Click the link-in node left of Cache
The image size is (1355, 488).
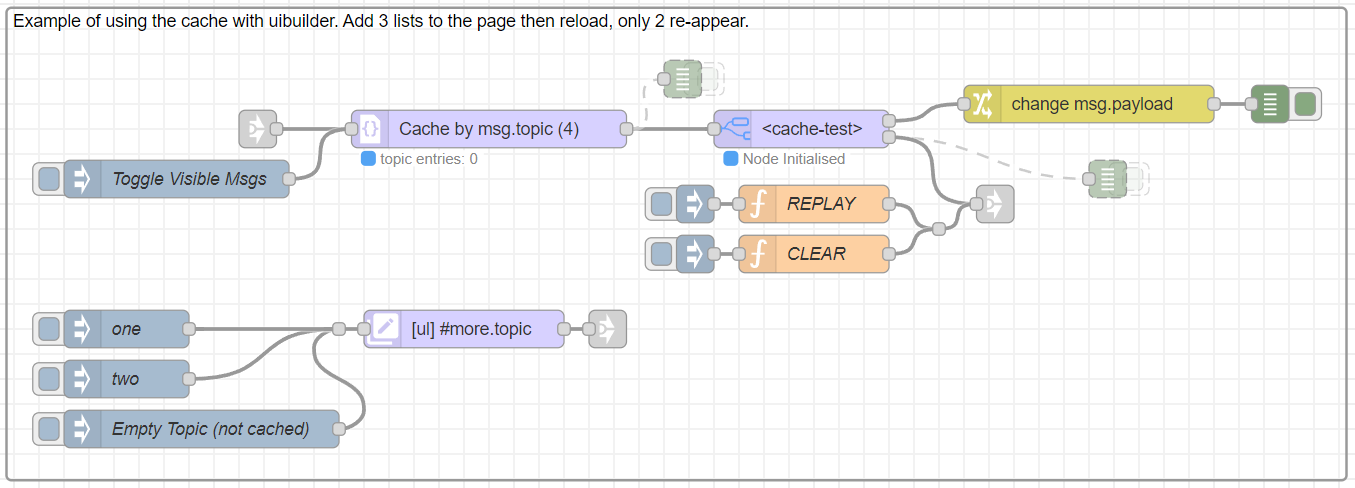[x=257, y=129]
